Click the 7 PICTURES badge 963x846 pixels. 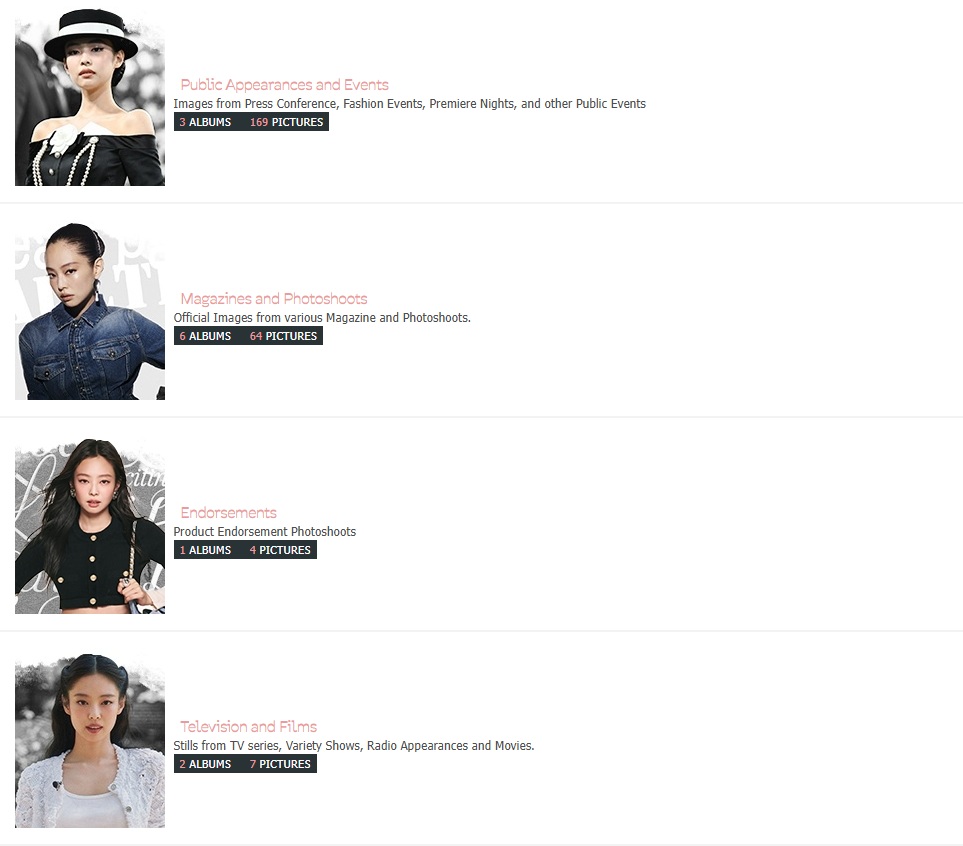tap(280, 764)
